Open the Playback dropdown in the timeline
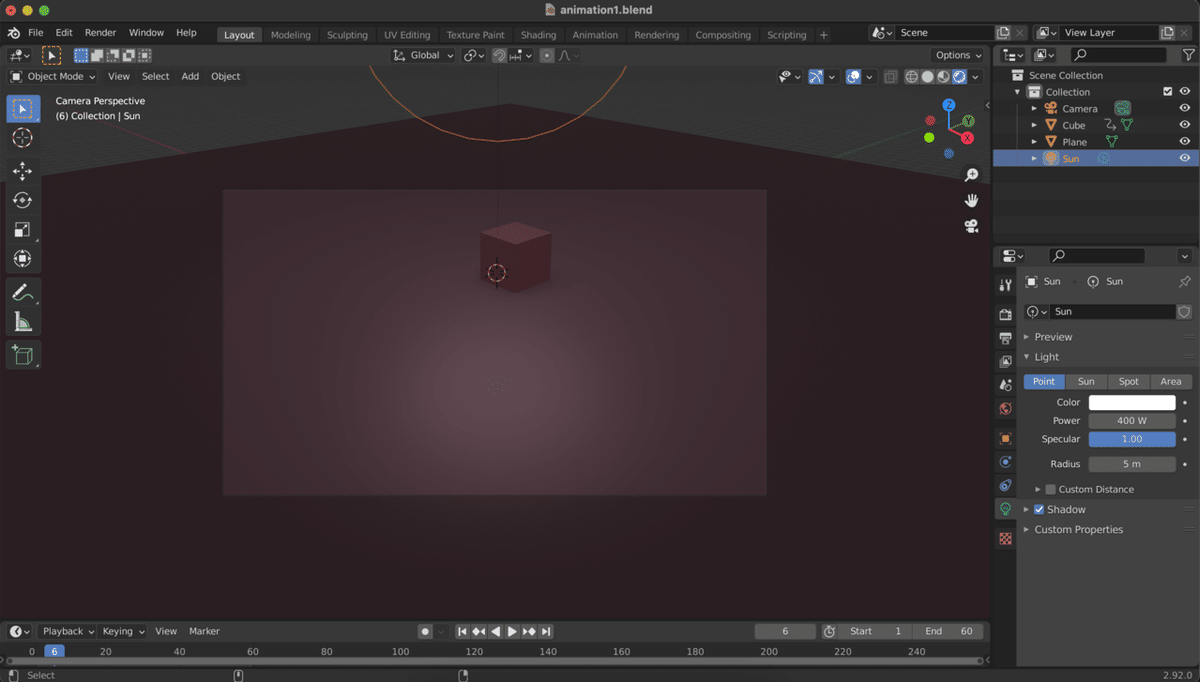The height and width of the screenshot is (682, 1200). coord(67,631)
